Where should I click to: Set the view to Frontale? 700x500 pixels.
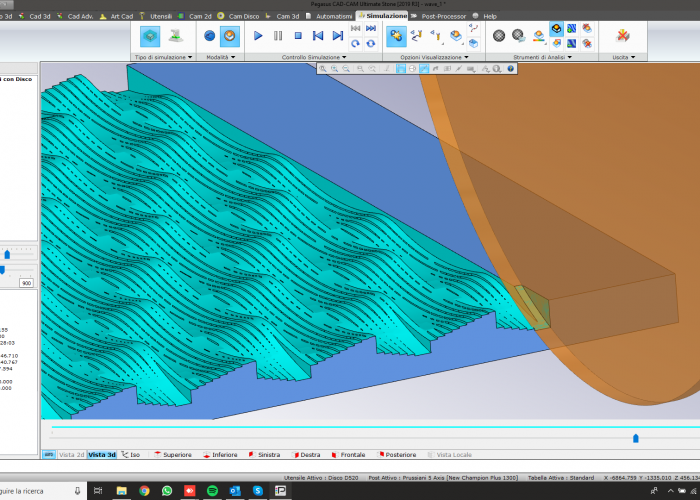click(348, 454)
